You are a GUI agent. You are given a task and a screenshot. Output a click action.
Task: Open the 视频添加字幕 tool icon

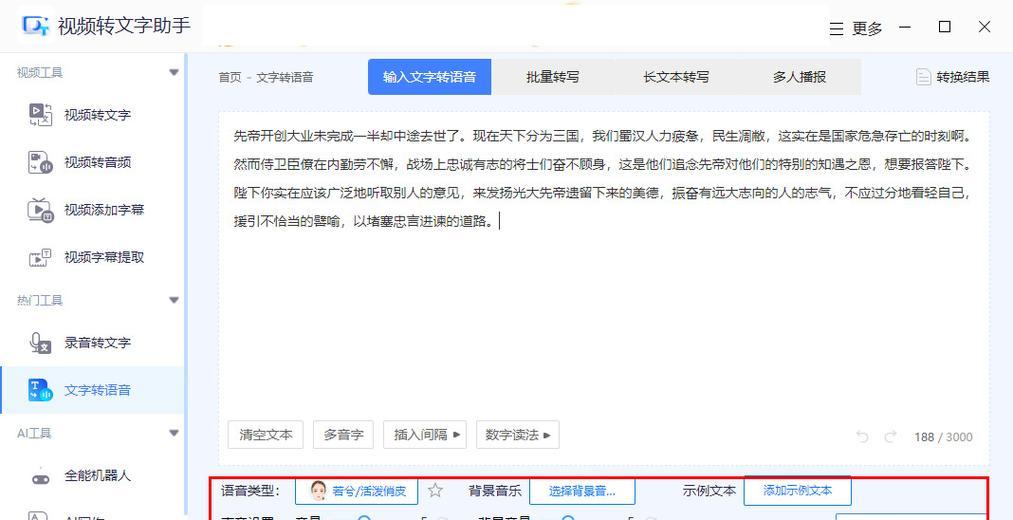(x=41, y=210)
